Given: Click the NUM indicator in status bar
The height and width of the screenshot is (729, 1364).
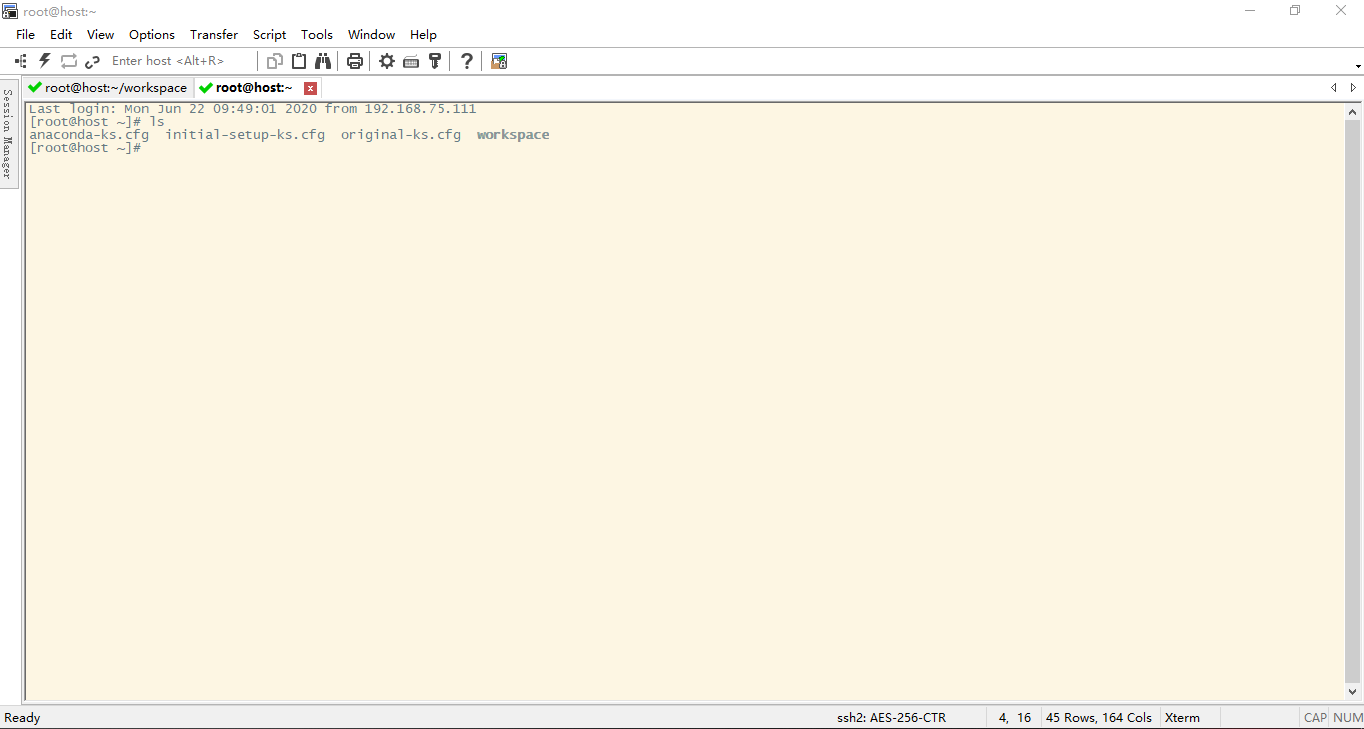Looking at the screenshot, I should [1348, 718].
